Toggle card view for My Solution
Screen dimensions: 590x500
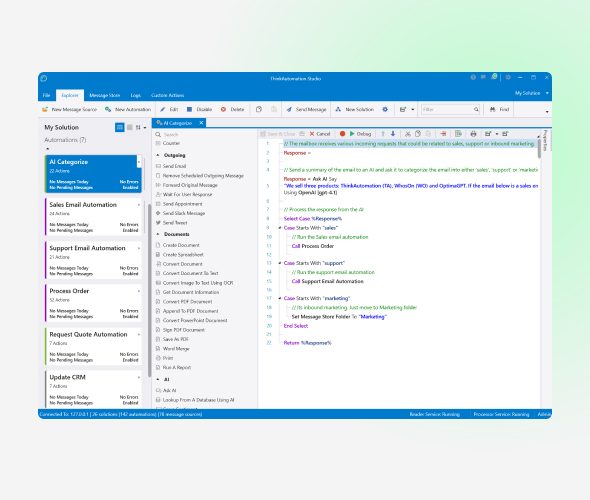[120, 128]
